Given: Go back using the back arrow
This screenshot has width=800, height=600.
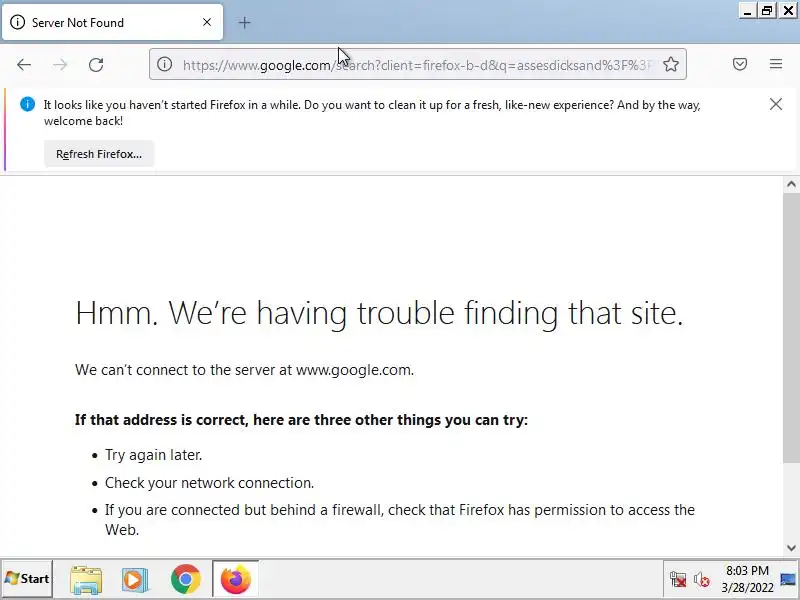Looking at the screenshot, I should (x=24, y=65).
